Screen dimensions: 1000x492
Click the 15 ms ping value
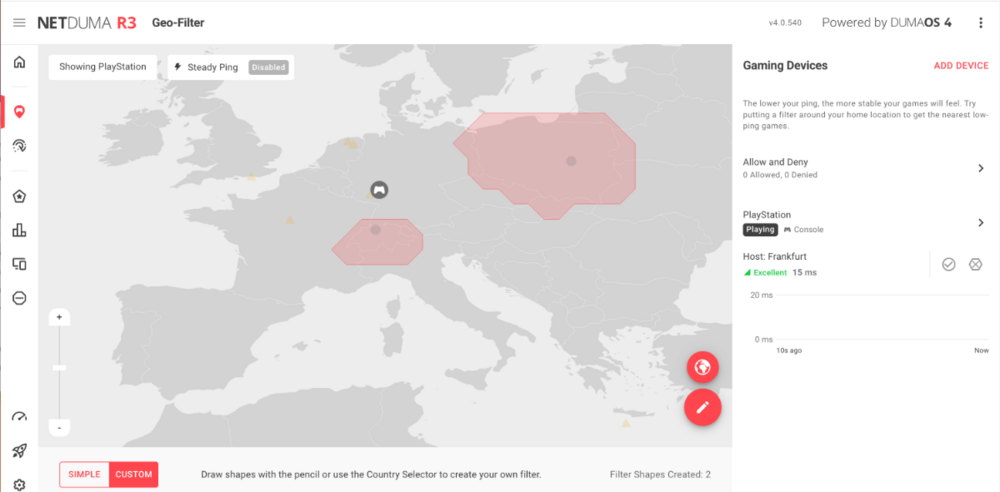tap(804, 272)
